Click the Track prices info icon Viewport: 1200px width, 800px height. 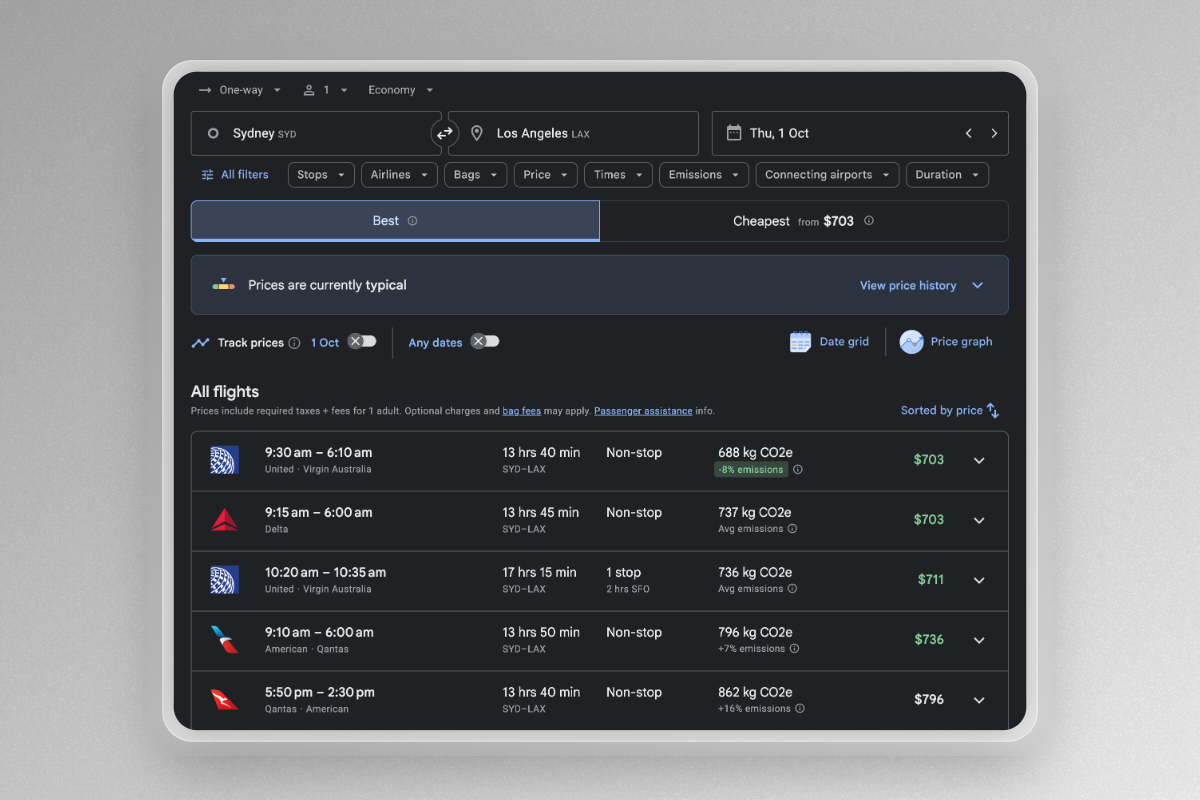[294, 342]
